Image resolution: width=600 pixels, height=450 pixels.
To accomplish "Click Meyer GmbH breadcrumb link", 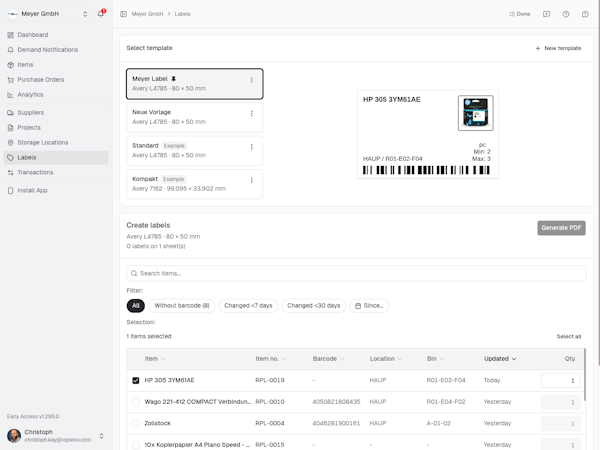I will coord(147,14).
